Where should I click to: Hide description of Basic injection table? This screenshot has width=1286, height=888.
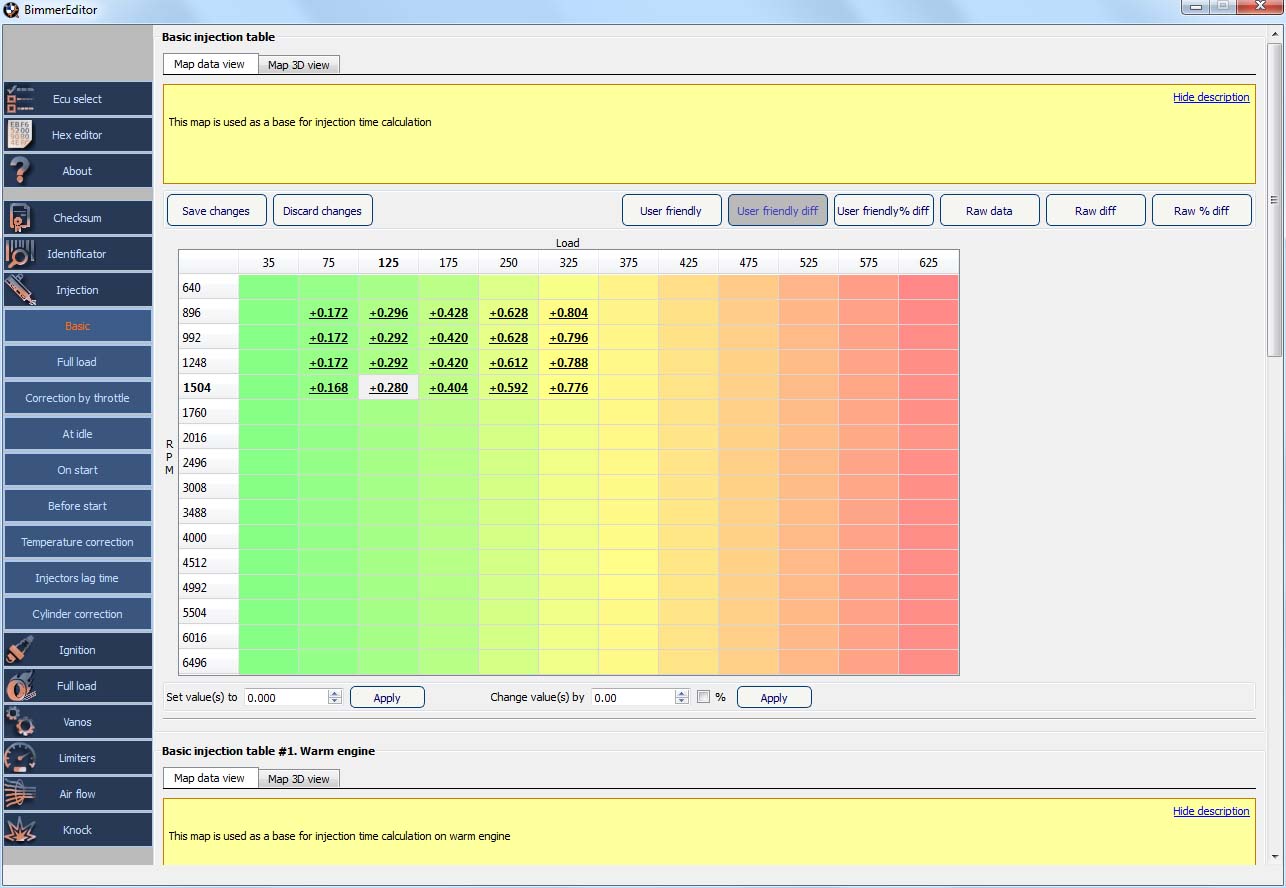pyautogui.click(x=1211, y=97)
